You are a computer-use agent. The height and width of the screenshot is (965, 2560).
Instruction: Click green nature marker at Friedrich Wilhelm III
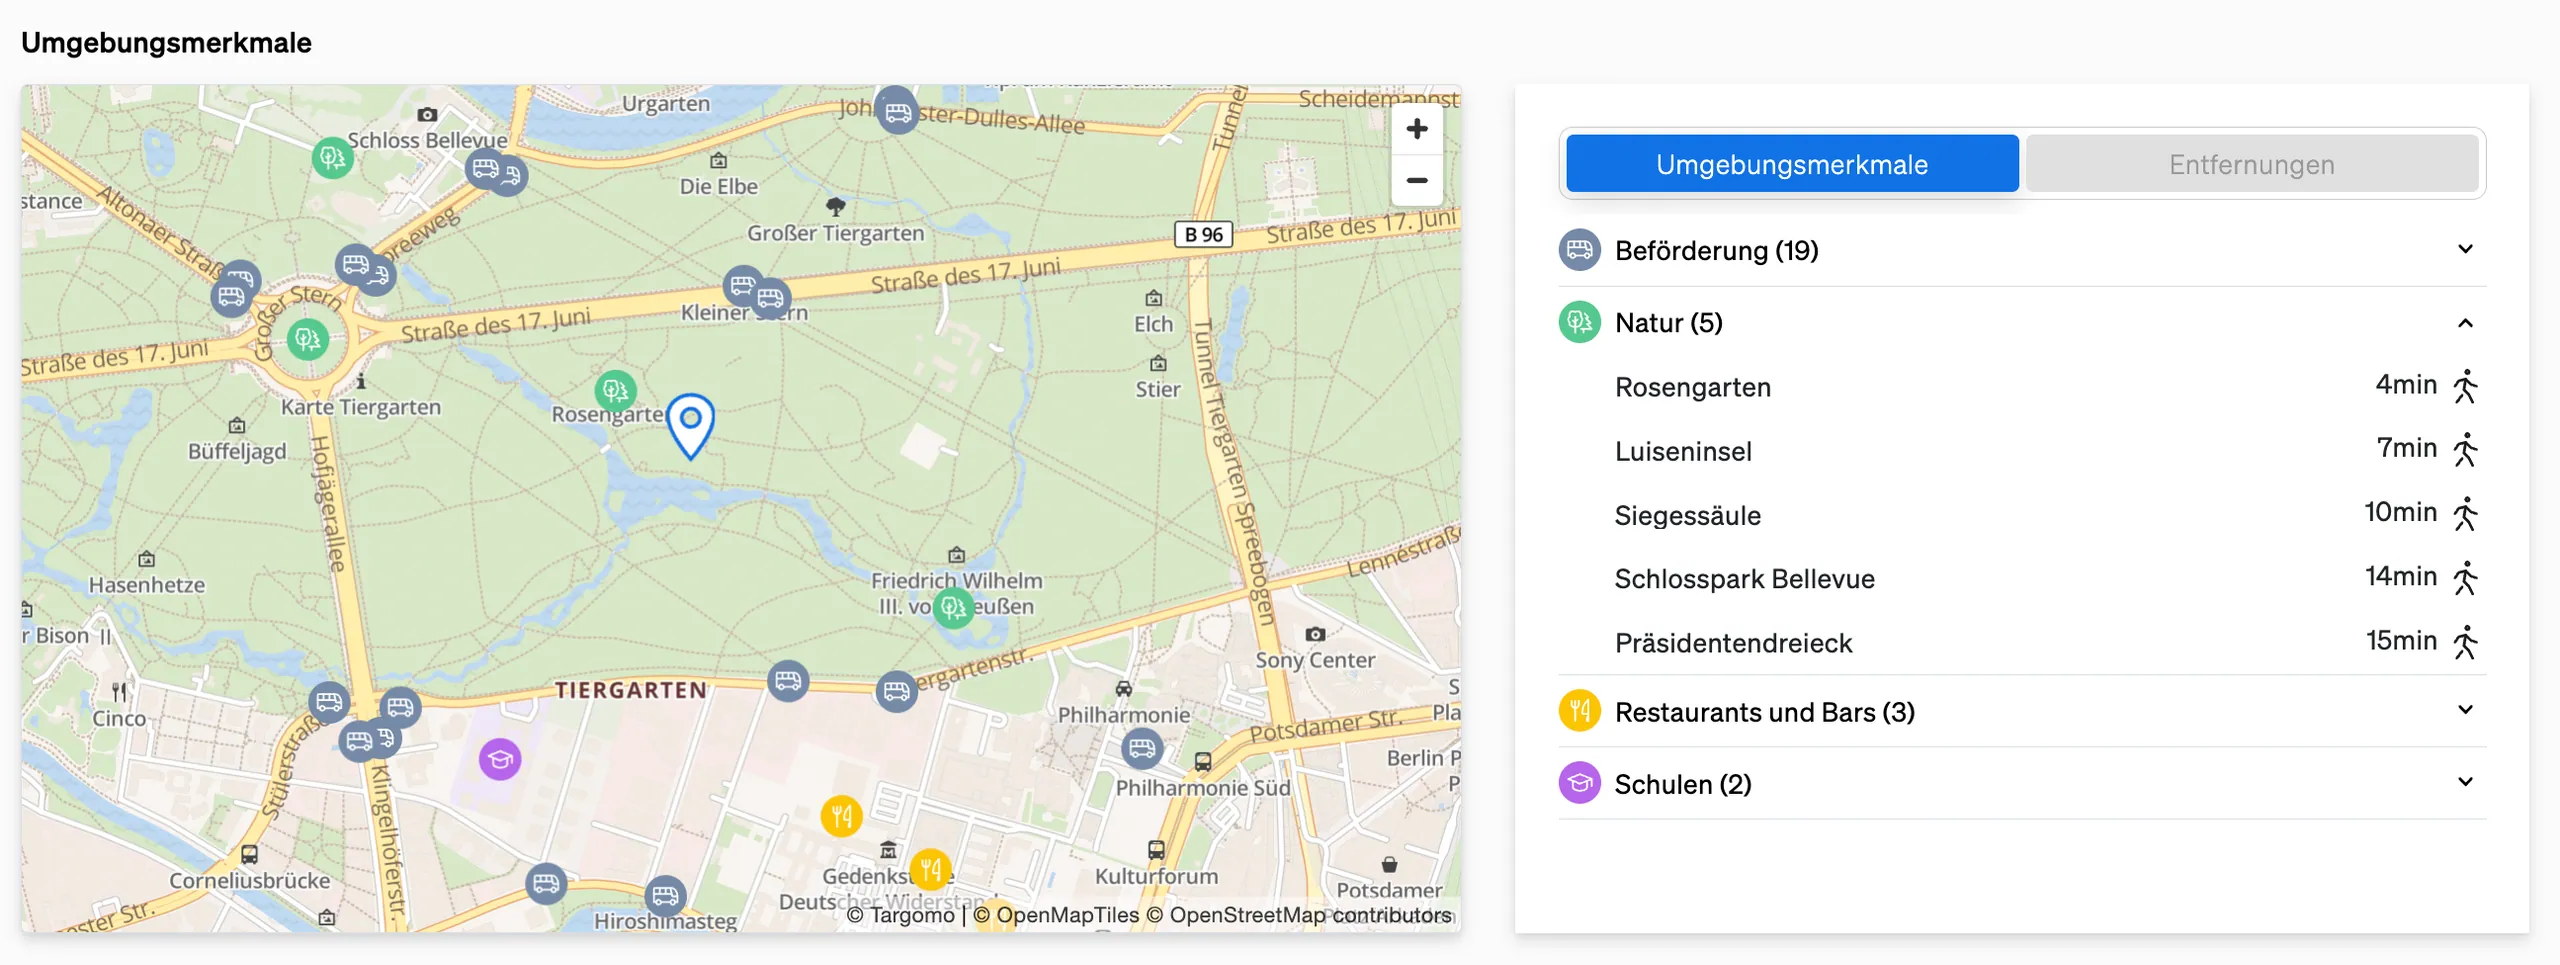[953, 607]
